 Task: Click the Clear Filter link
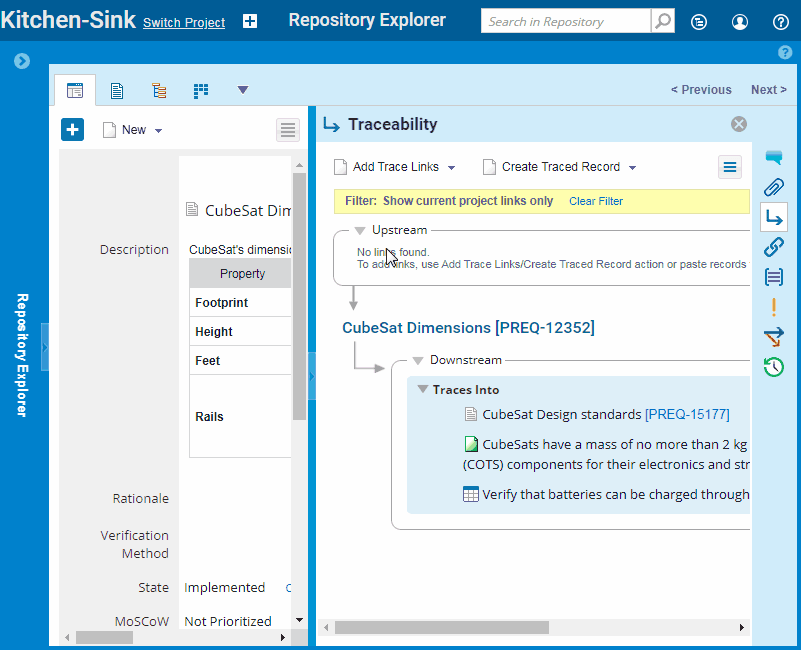coord(596,201)
